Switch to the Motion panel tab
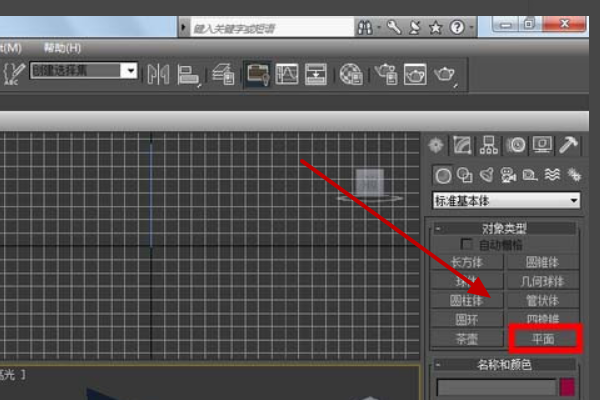The width and height of the screenshot is (600, 400). click(516, 145)
